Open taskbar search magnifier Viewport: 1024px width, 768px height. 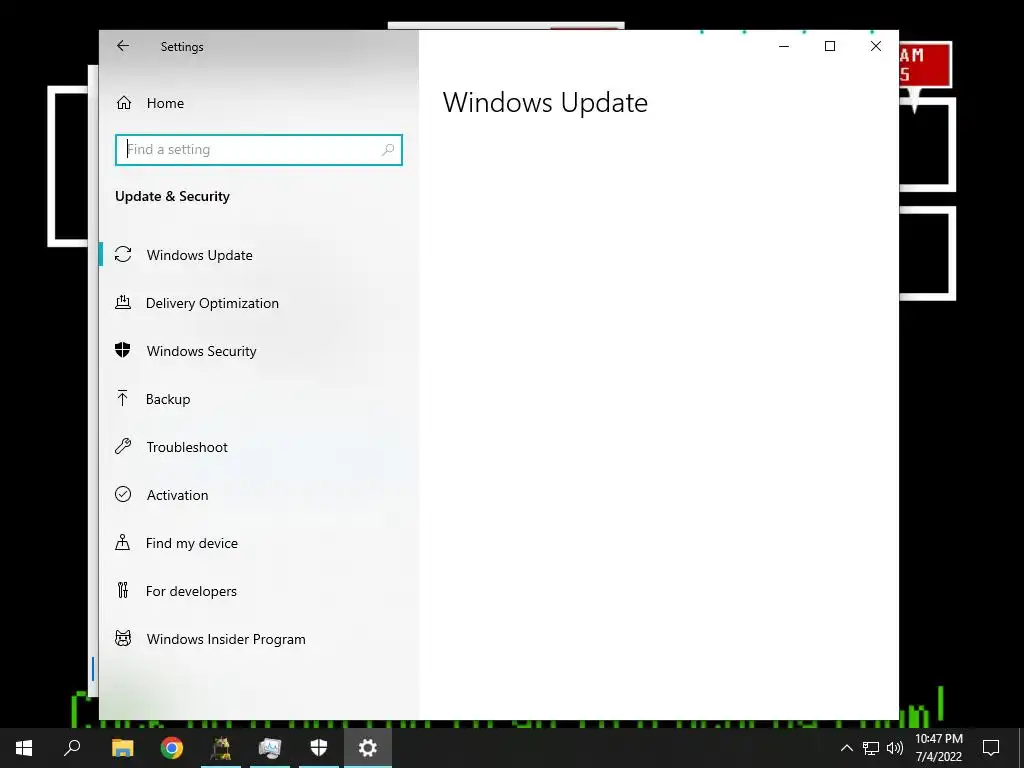pos(72,748)
